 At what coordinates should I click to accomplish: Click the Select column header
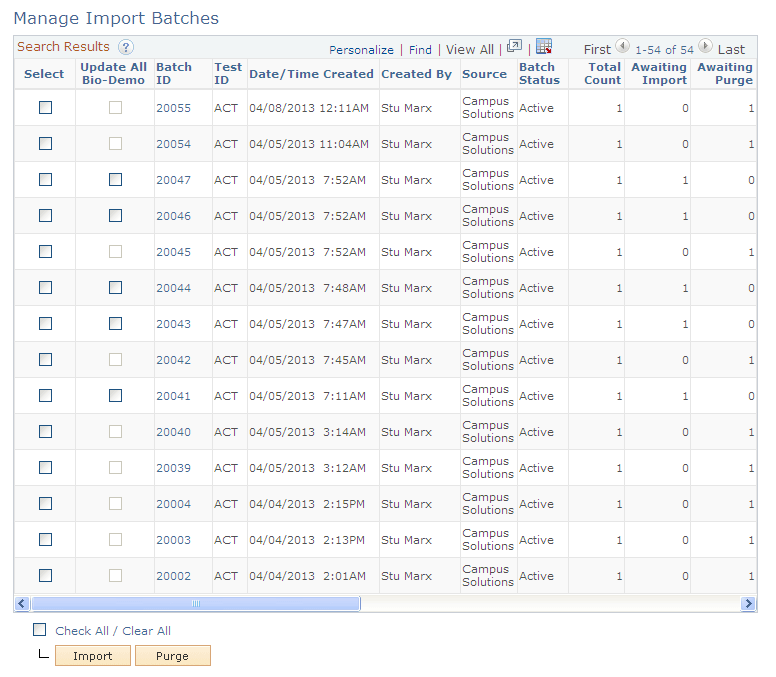[44, 74]
